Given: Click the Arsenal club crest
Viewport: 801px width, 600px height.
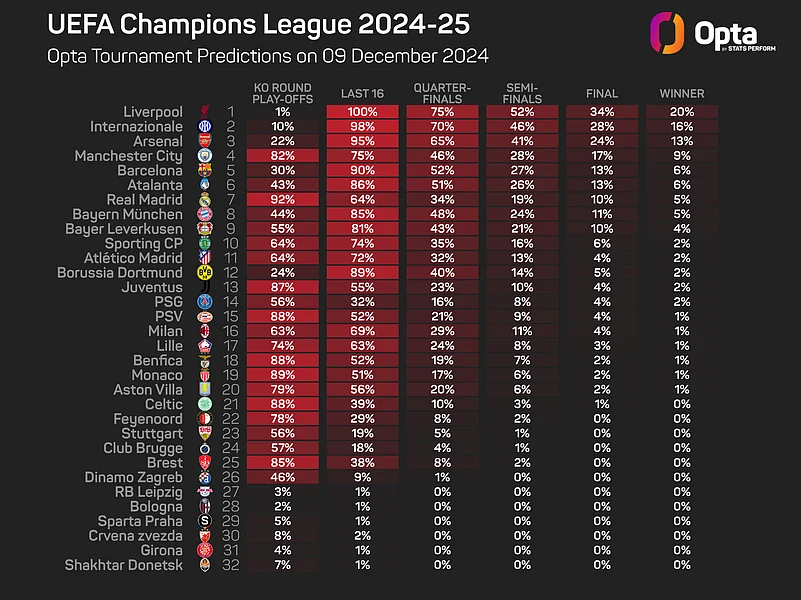Looking at the screenshot, I should click(x=205, y=142).
